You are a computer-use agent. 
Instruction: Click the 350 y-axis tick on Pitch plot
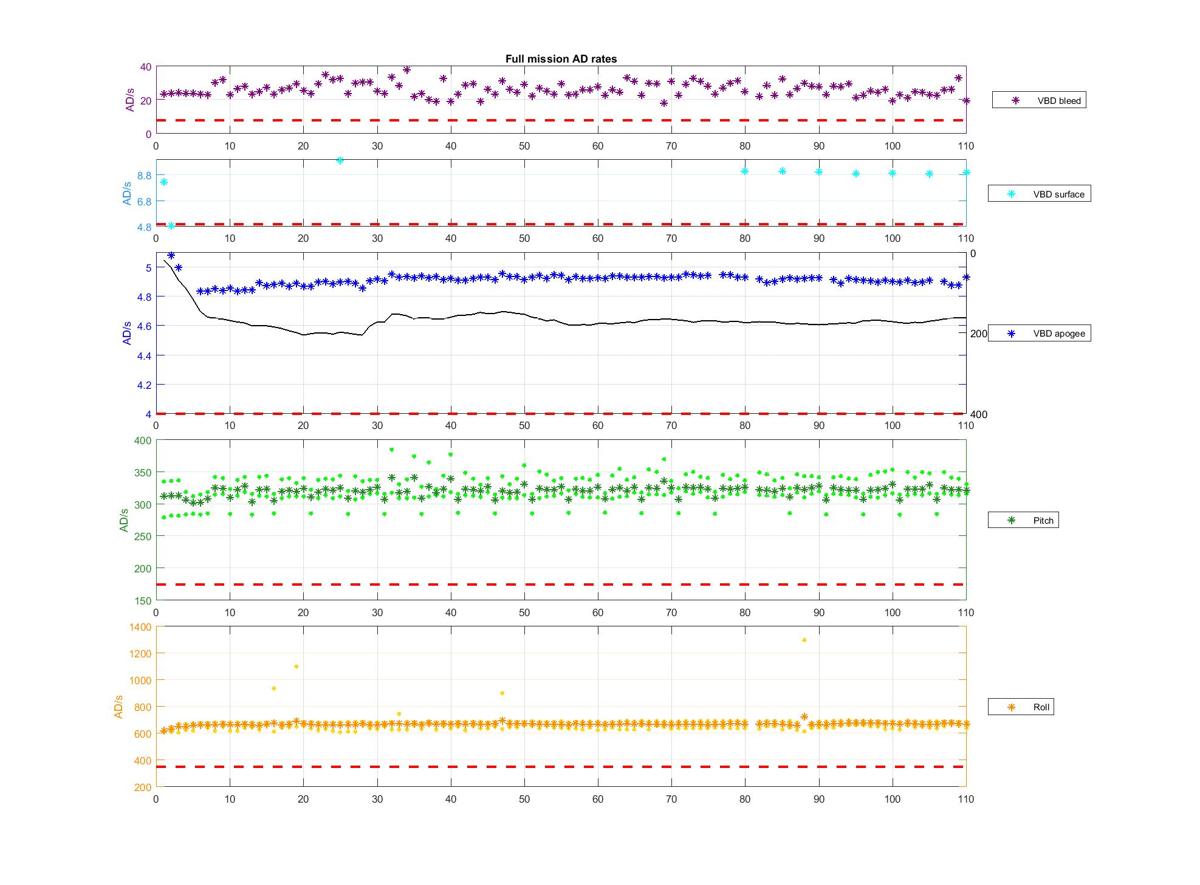tap(143, 472)
